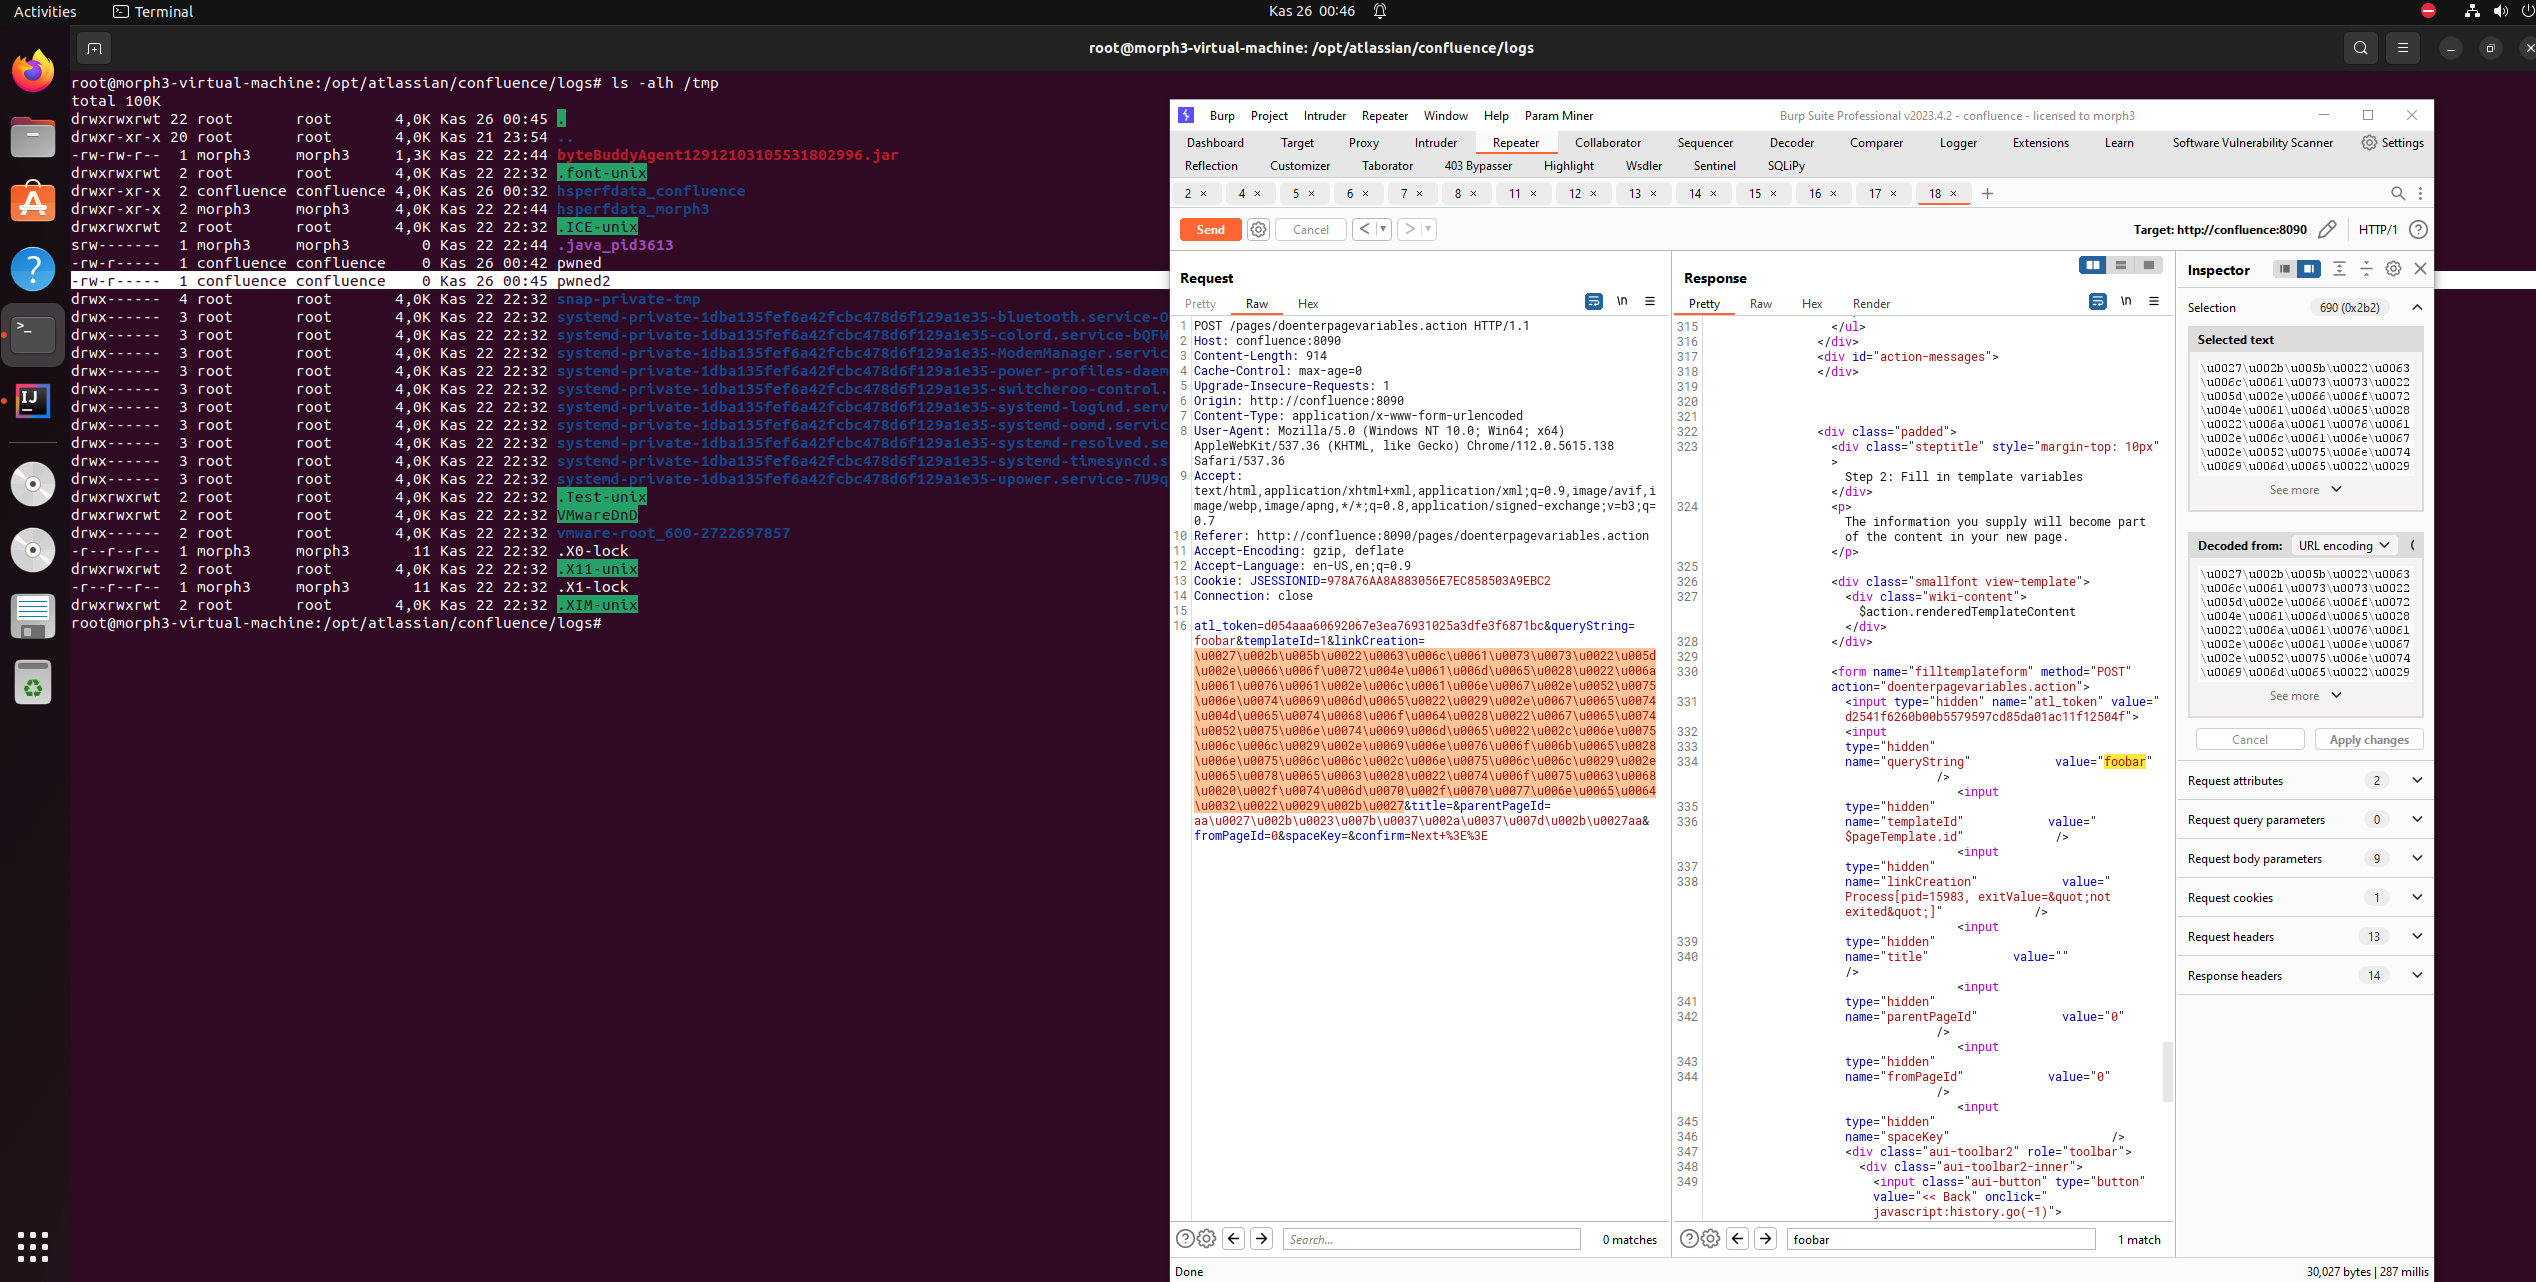Screen dimensions: 2536x1282
Task: Go to next response search match
Action: click(x=1766, y=1239)
